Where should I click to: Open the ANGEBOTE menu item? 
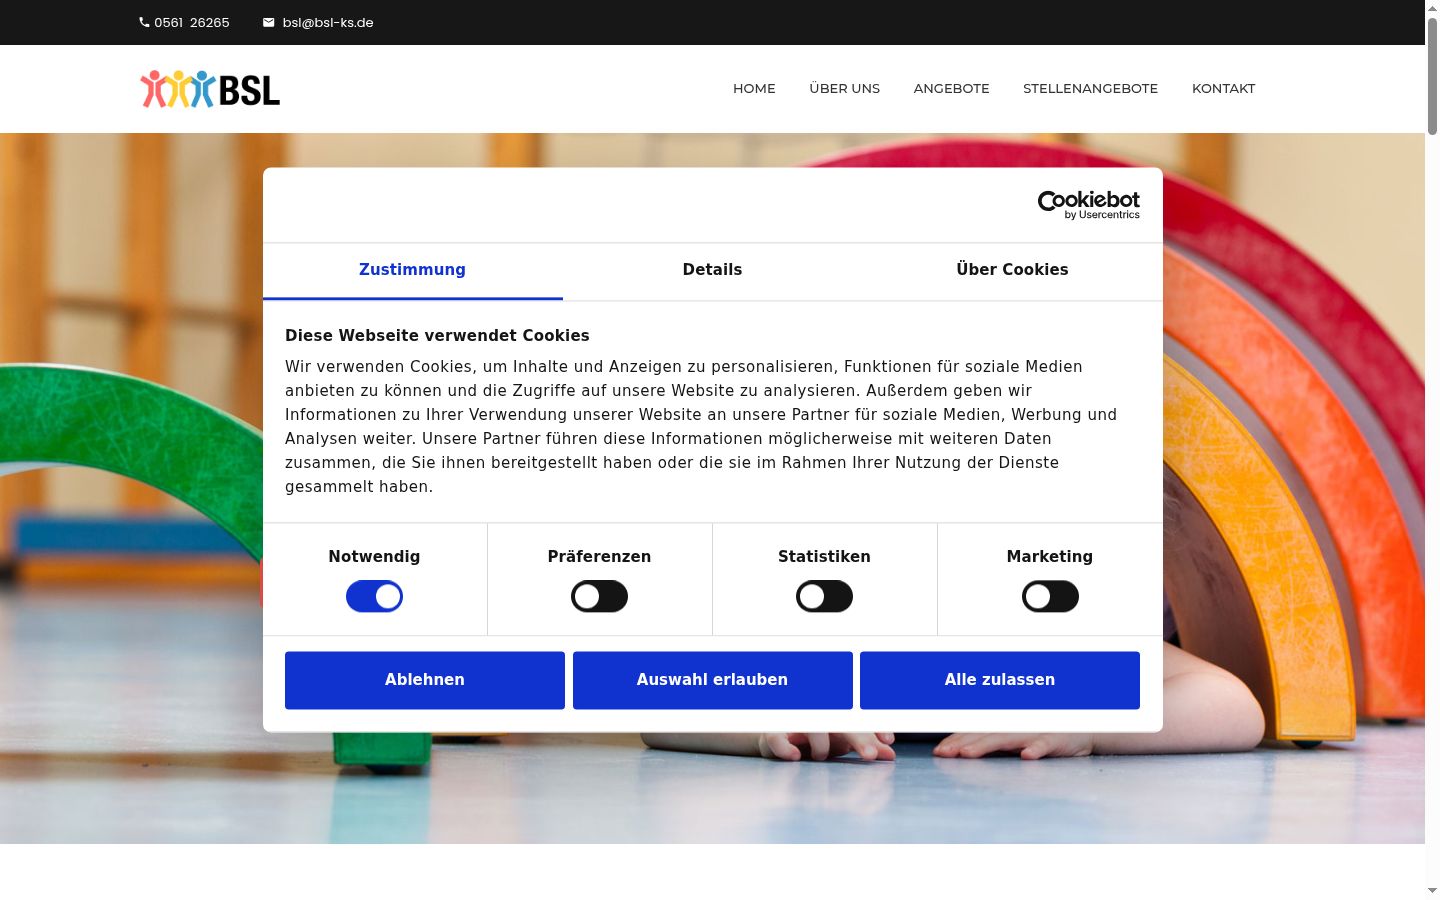[x=951, y=89]
